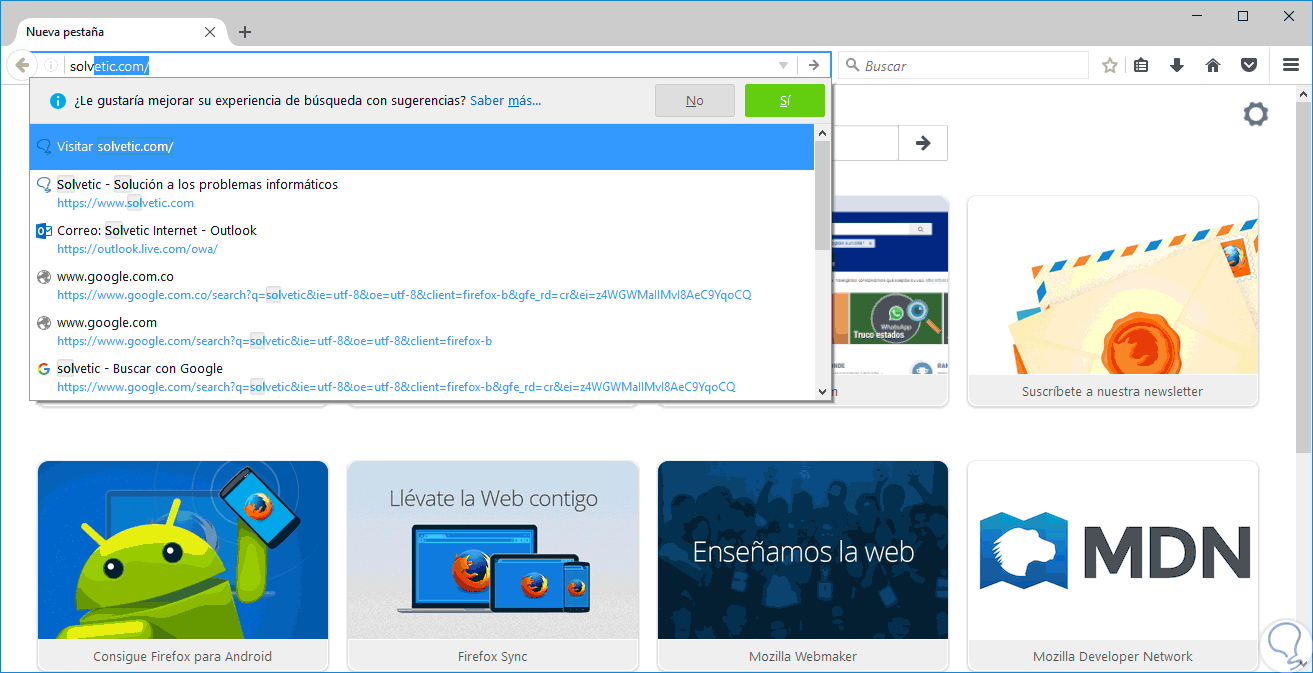Select the www.google.com.co suggestion

422,285
